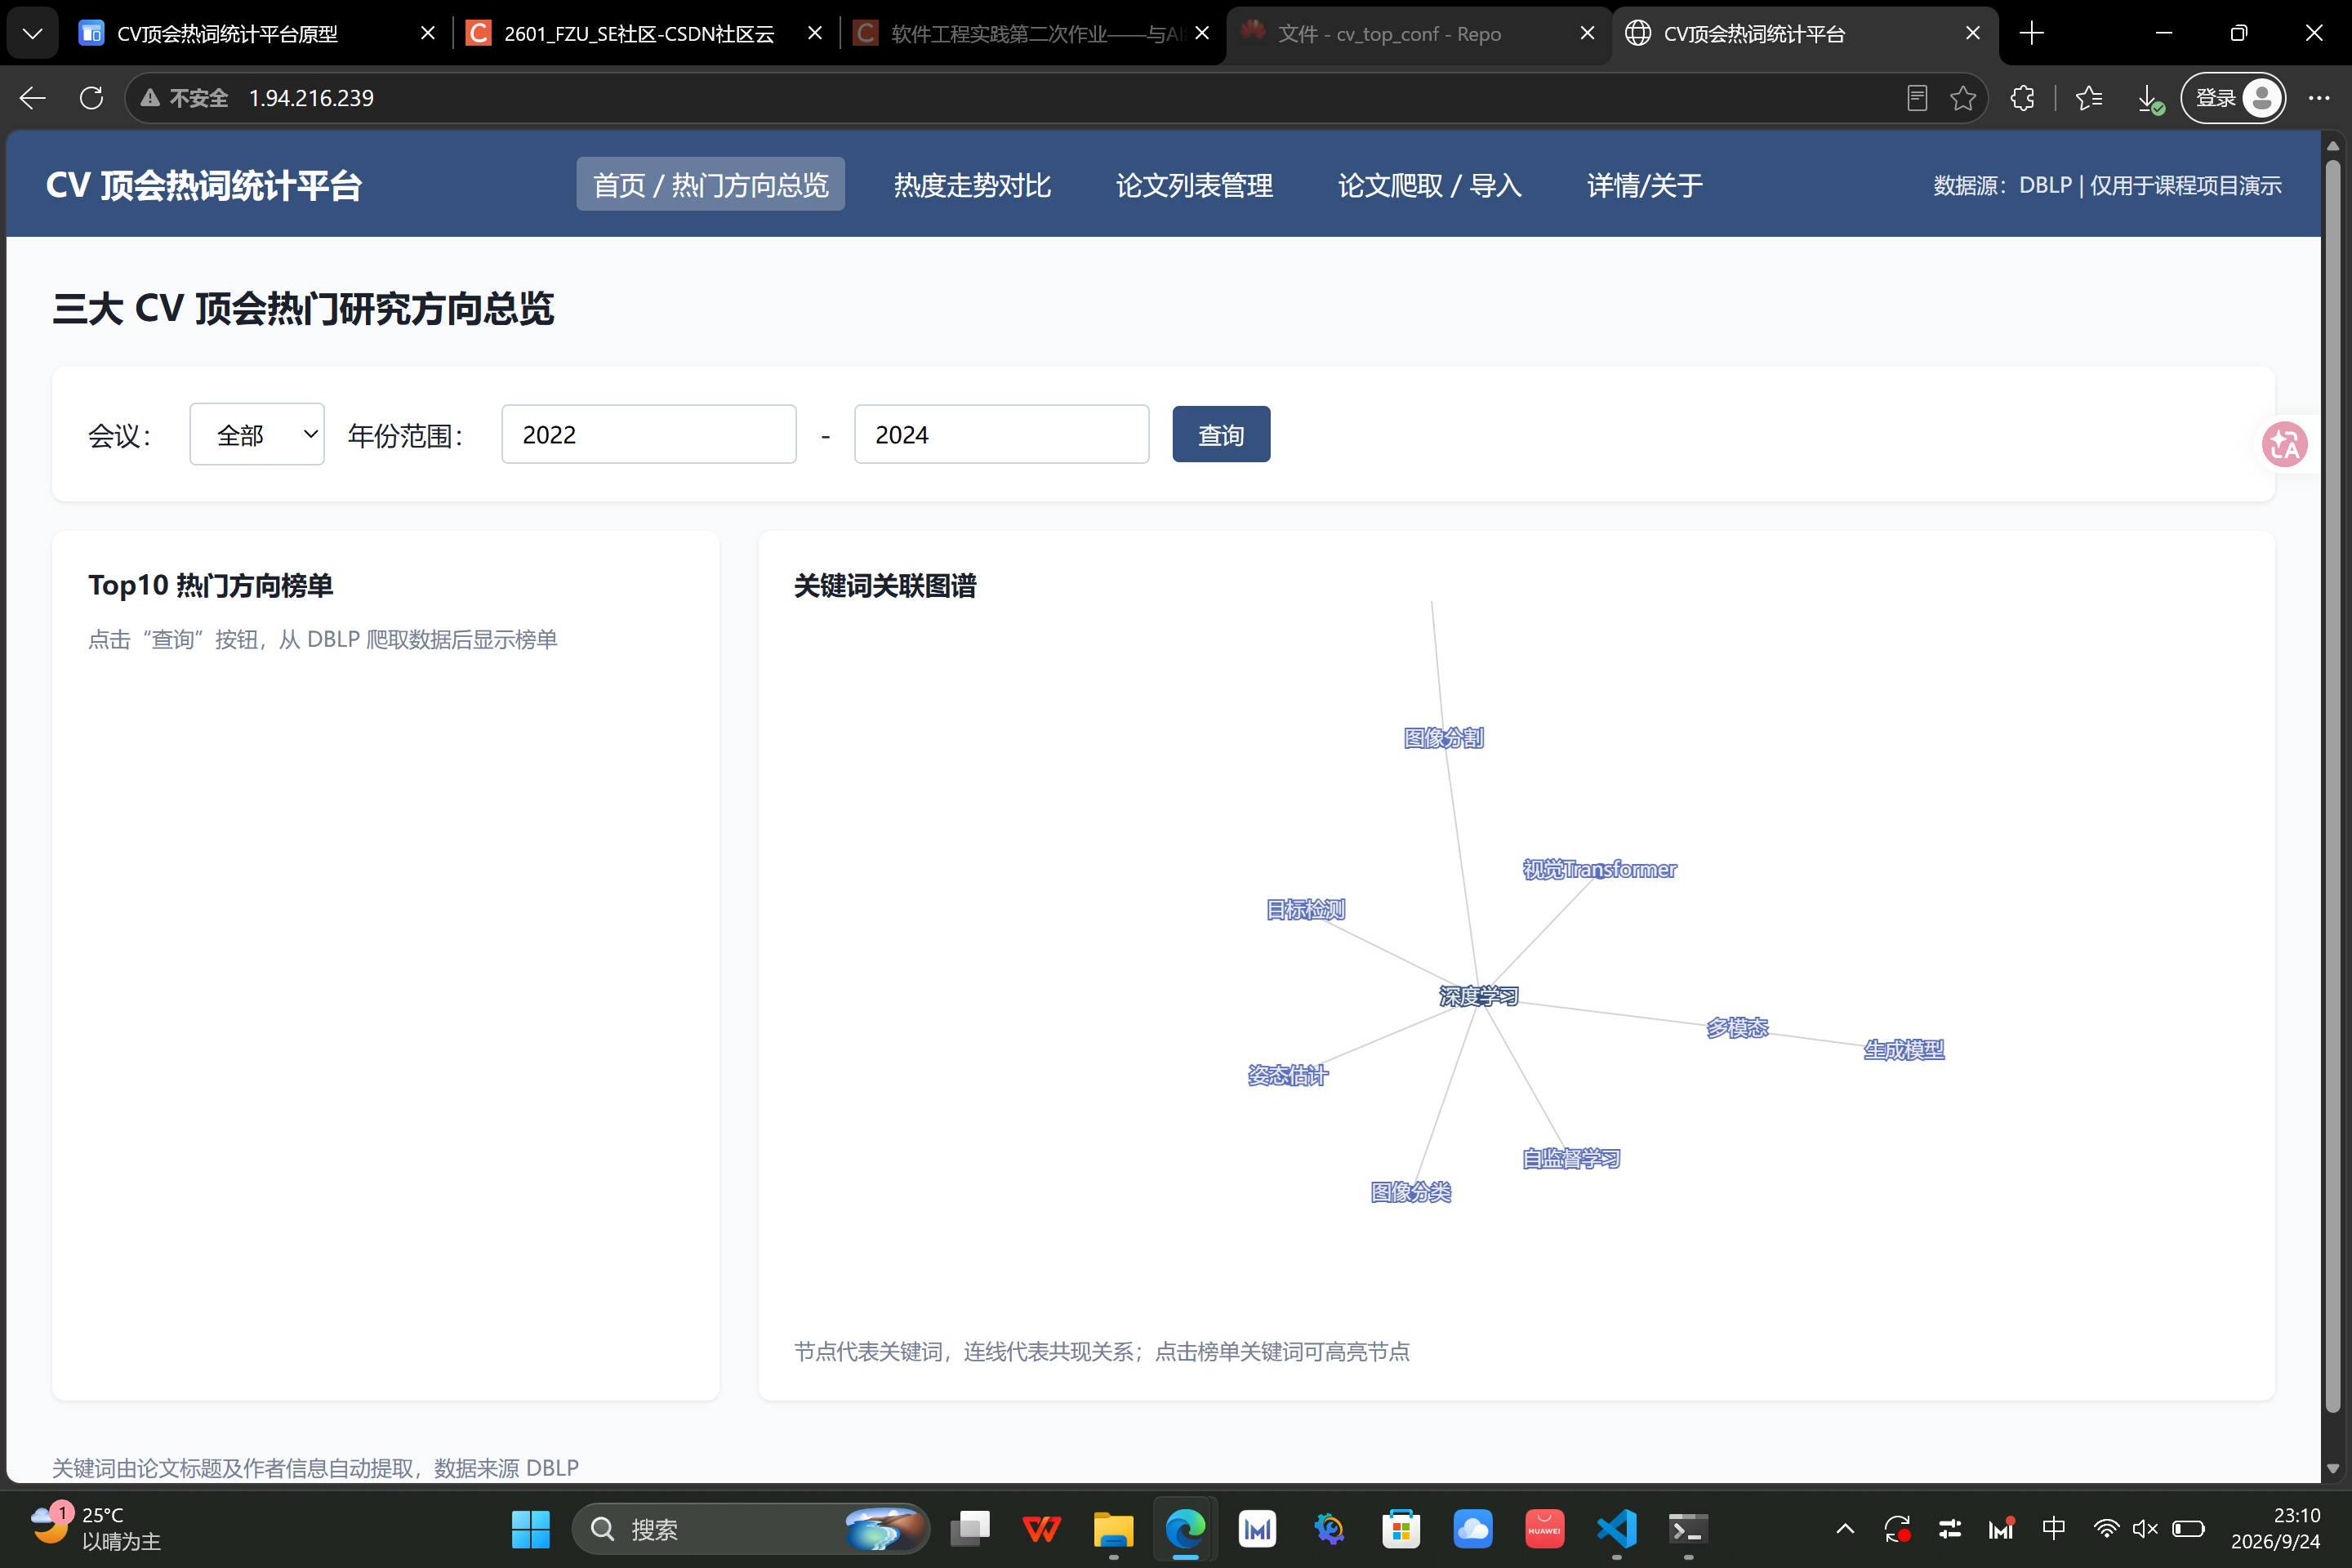Image resolution: width=2352 pixels, height=1568 pixels.
Task: Click the CV 顶会热词统计平台 site title
Action: click(x=204, y=185)
